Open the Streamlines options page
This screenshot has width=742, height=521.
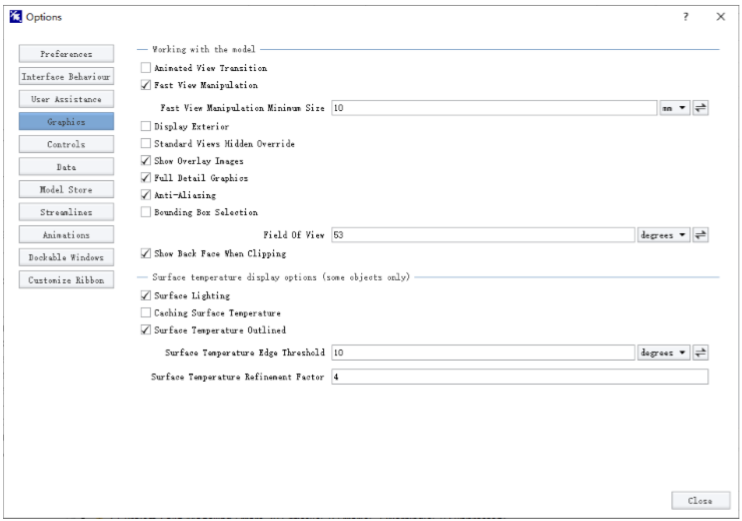click(66, 212)
